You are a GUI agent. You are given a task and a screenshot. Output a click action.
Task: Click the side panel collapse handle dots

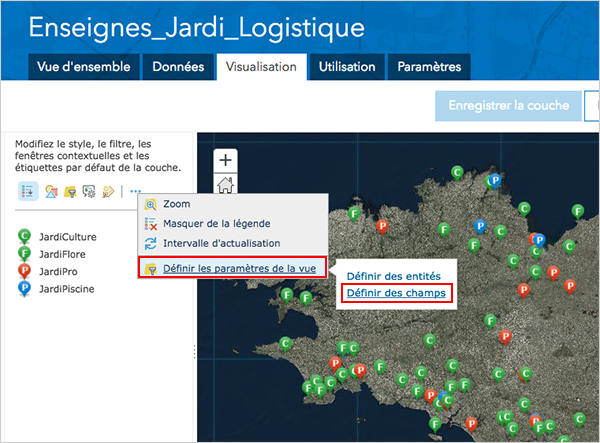pos(194,352)
